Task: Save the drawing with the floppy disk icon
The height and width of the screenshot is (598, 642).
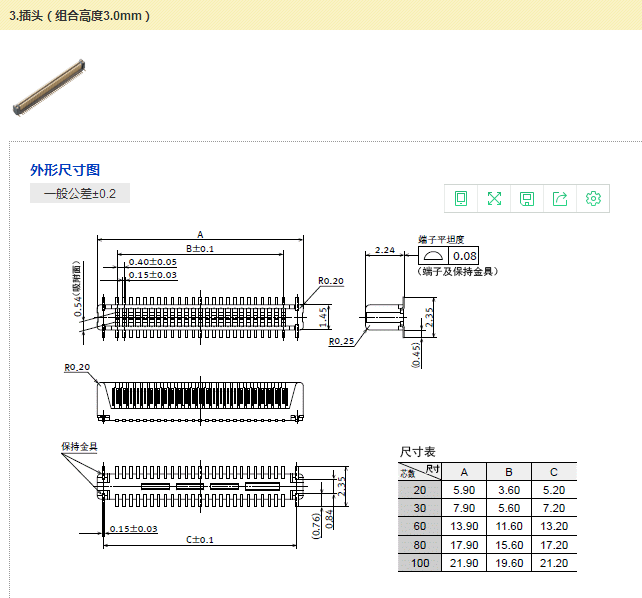Action: (x=527, y=198)
